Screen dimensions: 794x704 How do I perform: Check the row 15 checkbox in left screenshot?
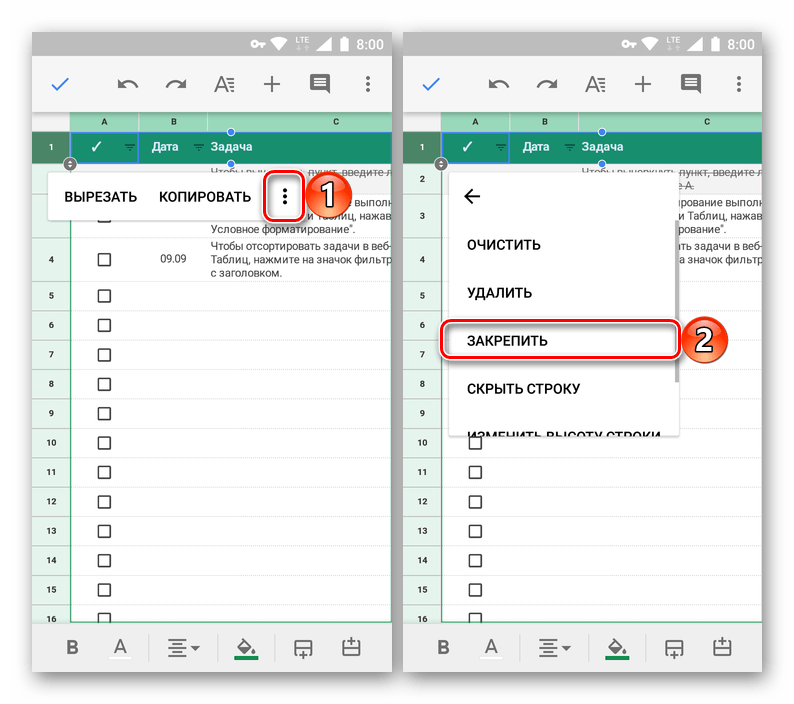pyautogui.click(x=104, y=590)
